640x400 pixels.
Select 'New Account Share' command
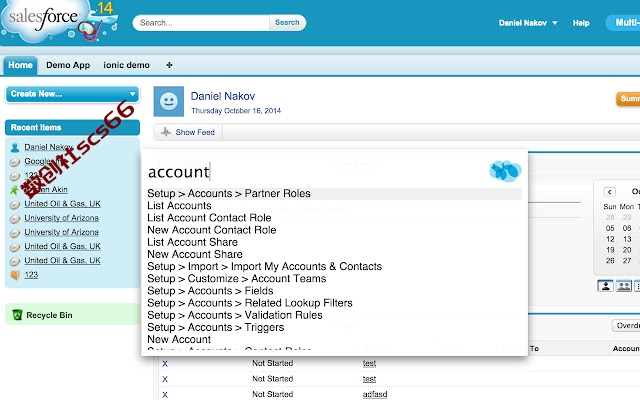tap(195, 254)
